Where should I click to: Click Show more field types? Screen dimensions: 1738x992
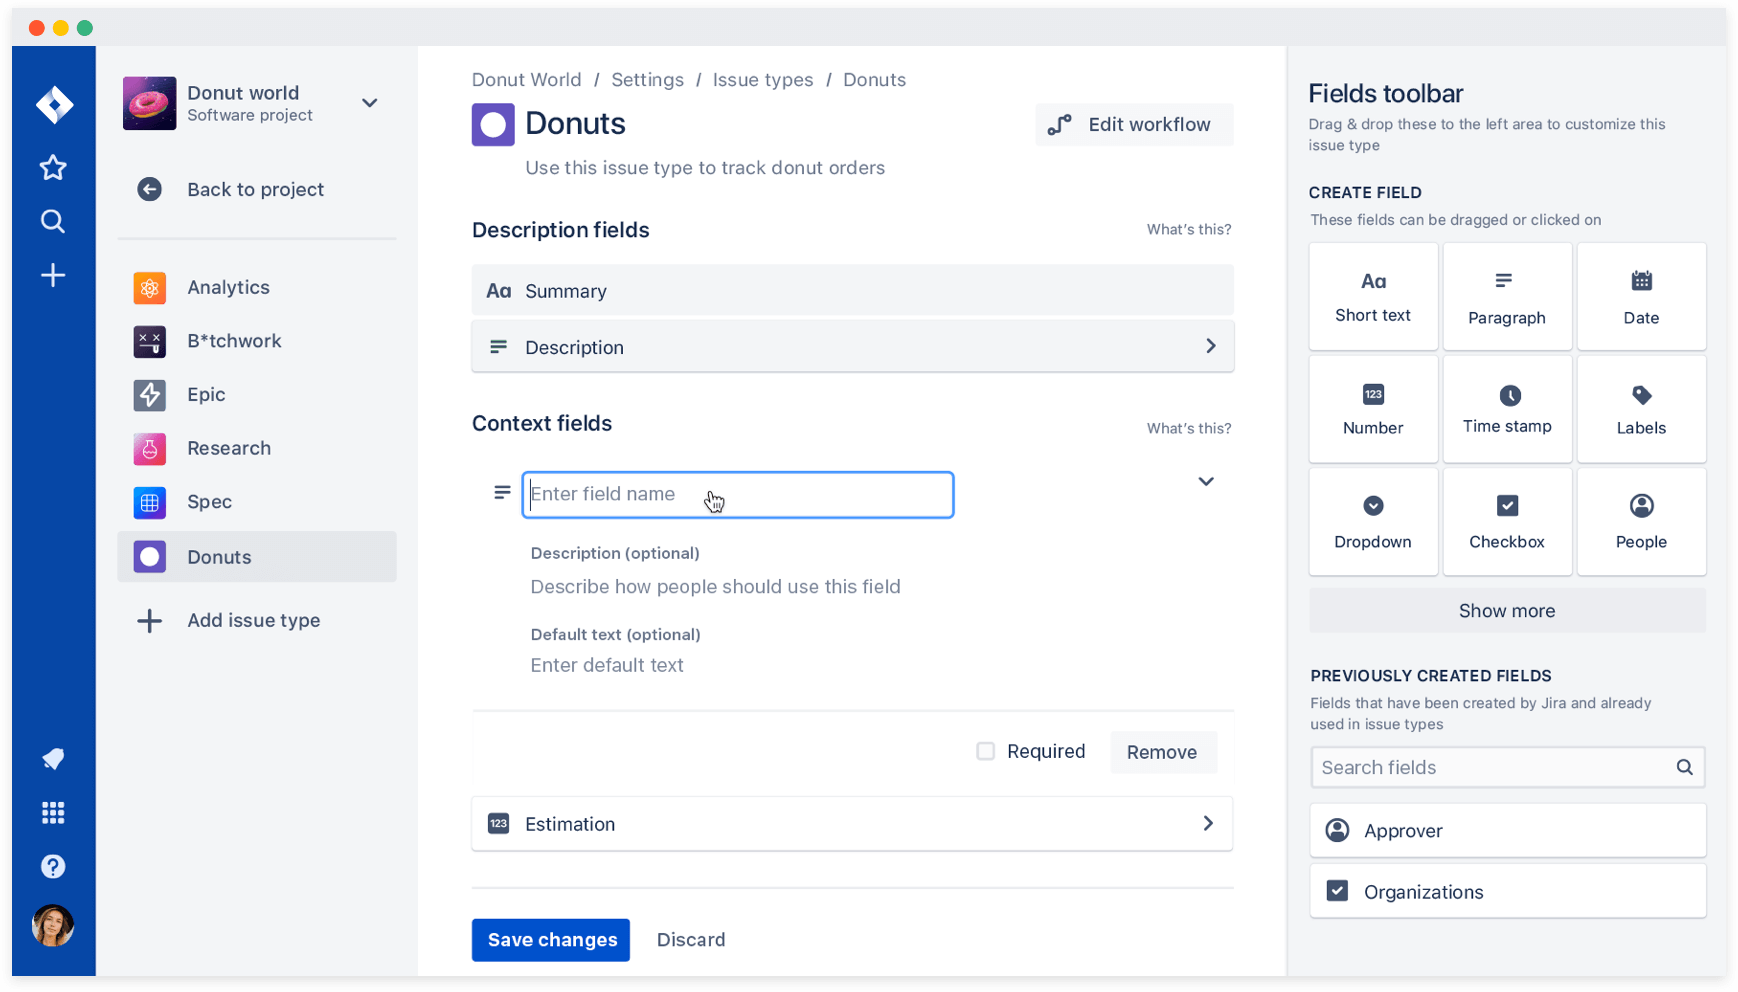click(x=1507, y=611)
